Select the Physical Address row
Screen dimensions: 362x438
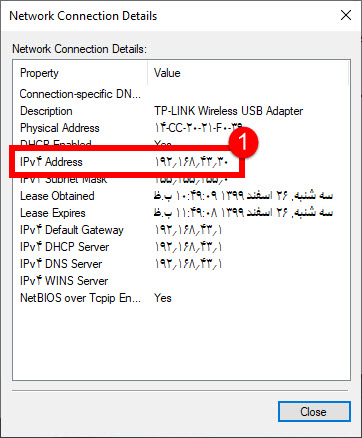tap(181, 128)
